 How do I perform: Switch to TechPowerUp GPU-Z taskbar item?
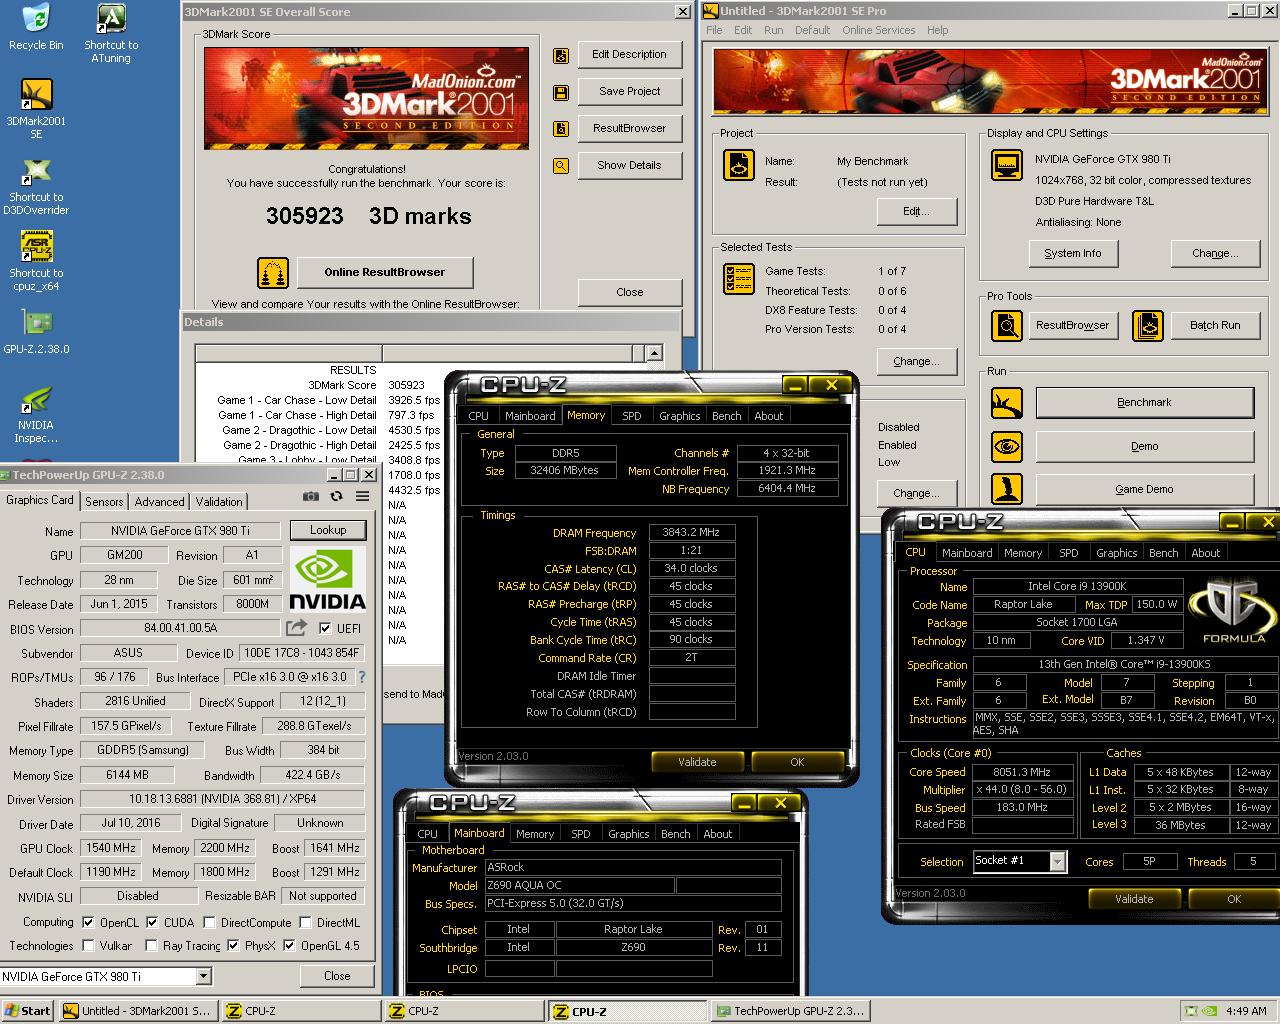click(790, 1011)
